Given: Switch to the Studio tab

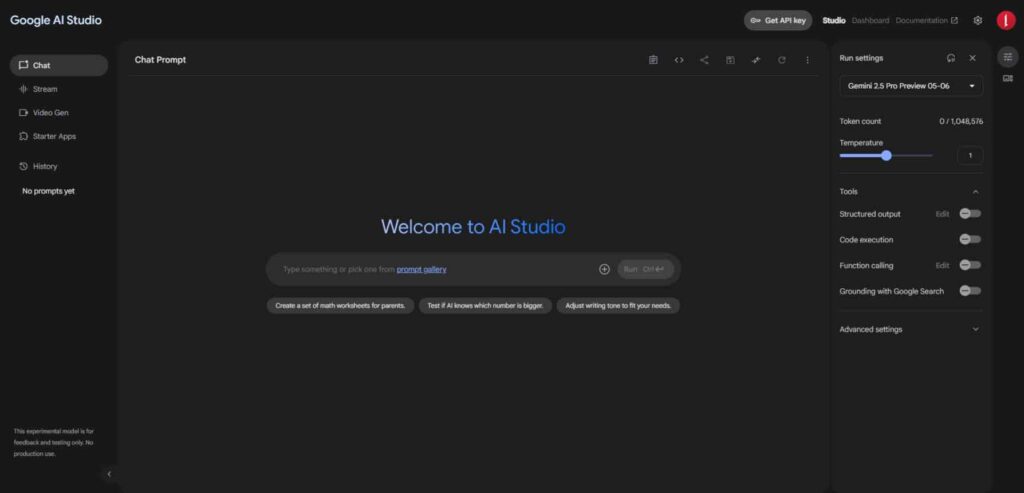Looking at the screenshot, I should pos(834,20).
